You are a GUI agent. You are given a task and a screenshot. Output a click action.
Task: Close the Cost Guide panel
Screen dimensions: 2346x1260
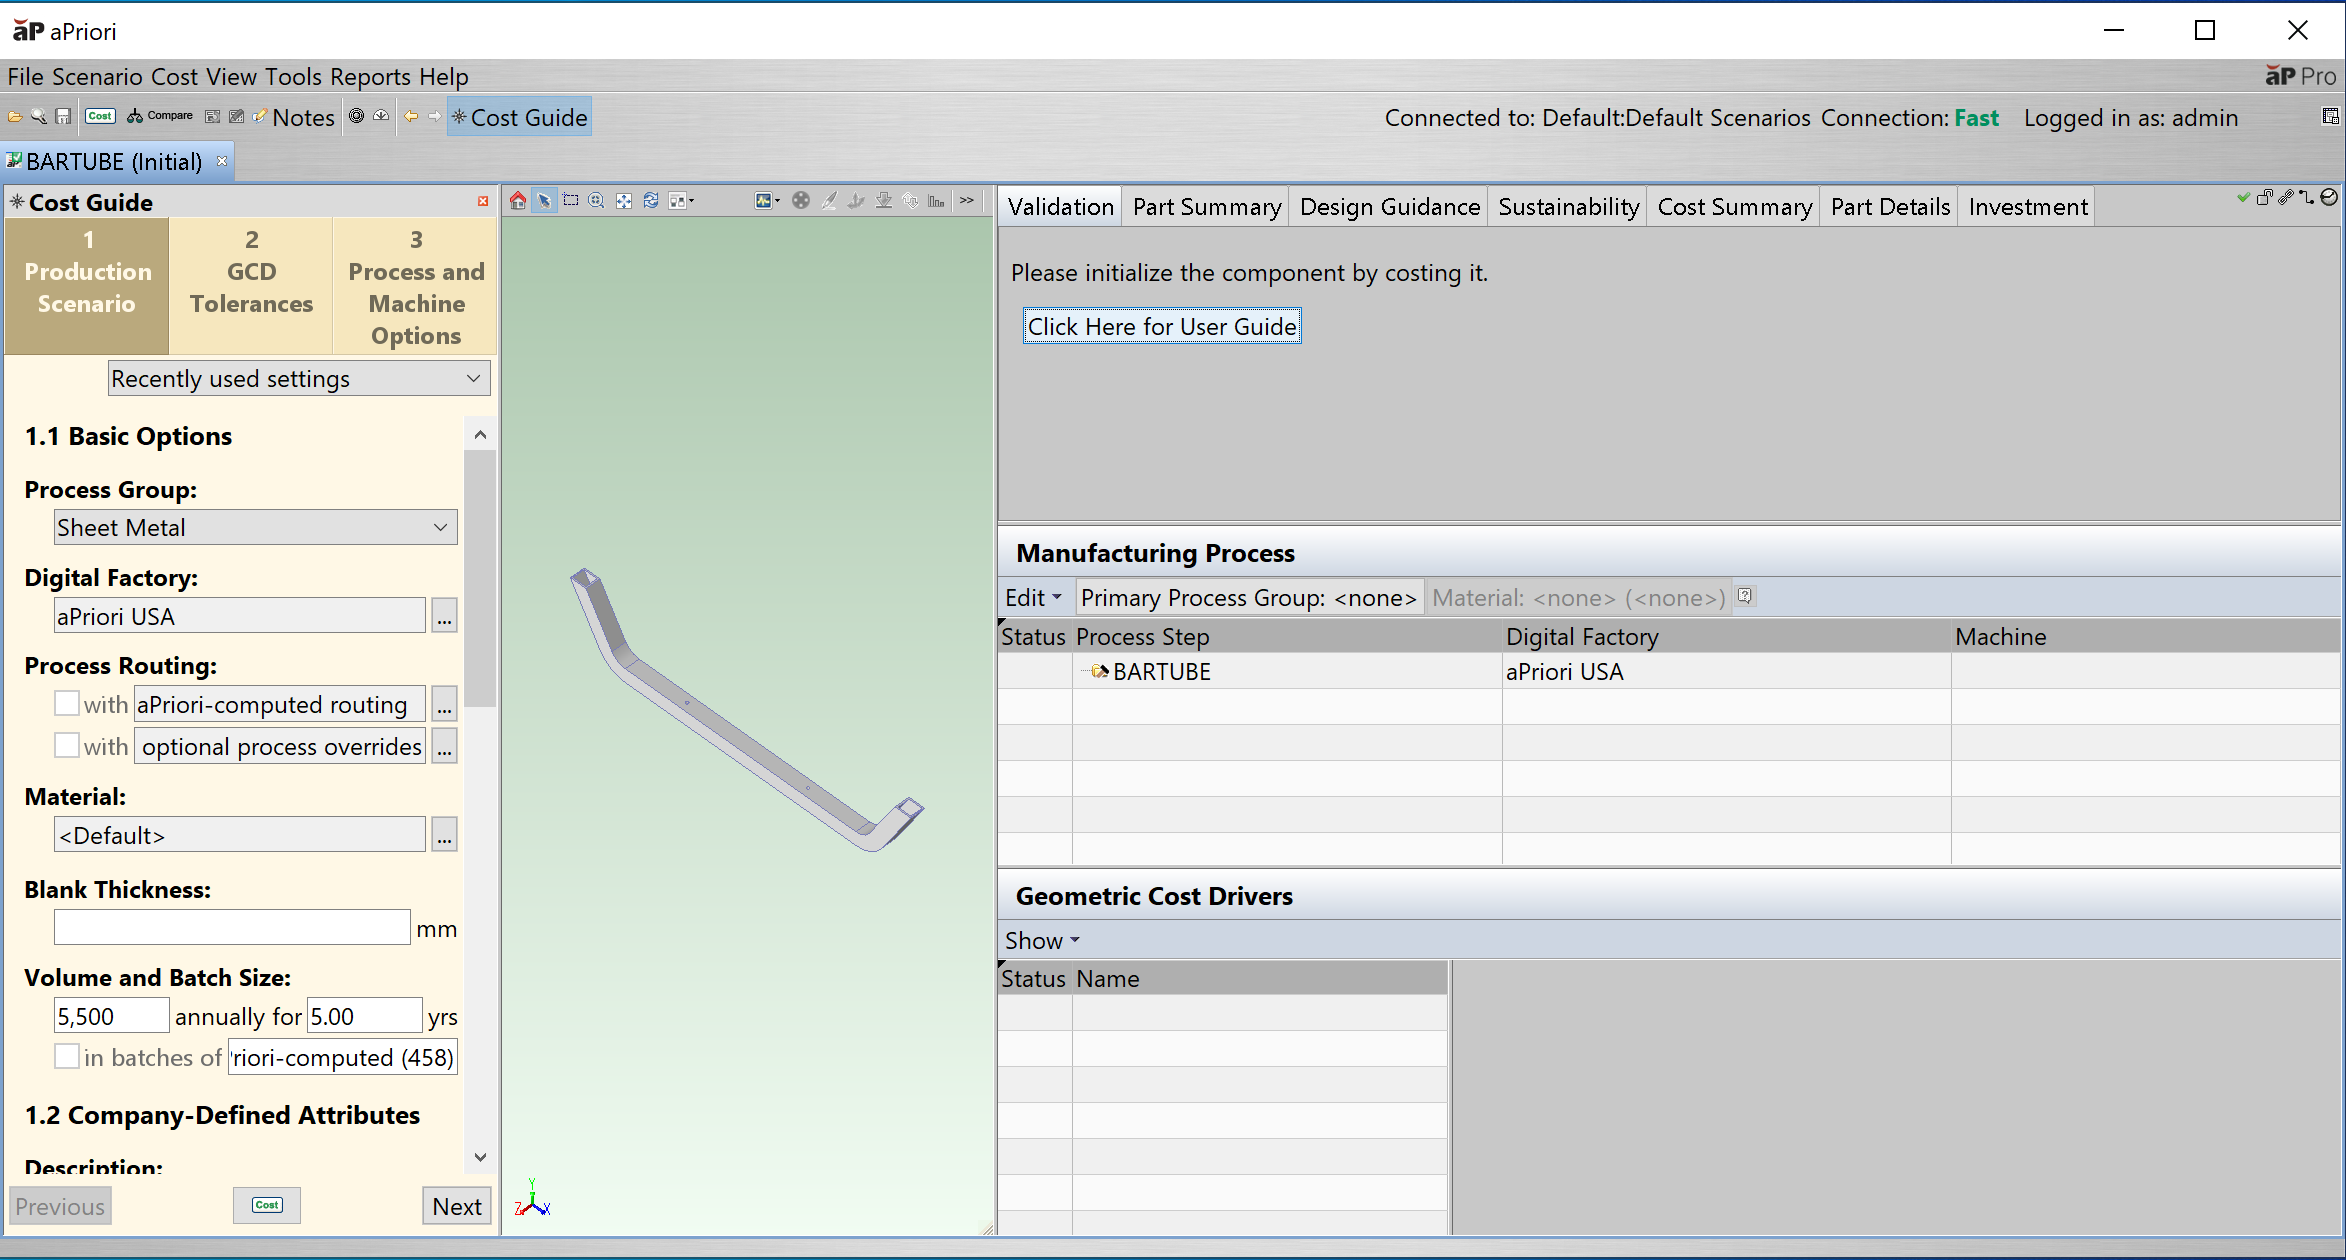483,202
